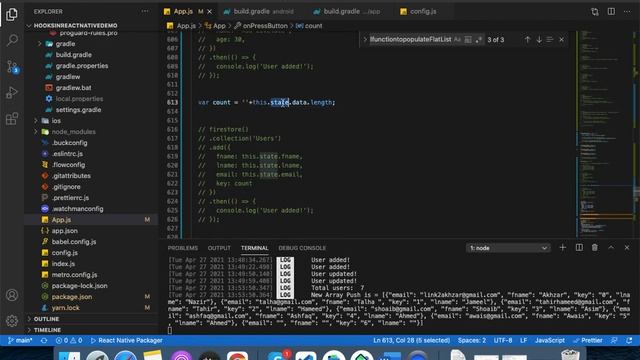Click Prettier status bar item
The height and width of the screenshot is (360, 640).
pos(588,340)
